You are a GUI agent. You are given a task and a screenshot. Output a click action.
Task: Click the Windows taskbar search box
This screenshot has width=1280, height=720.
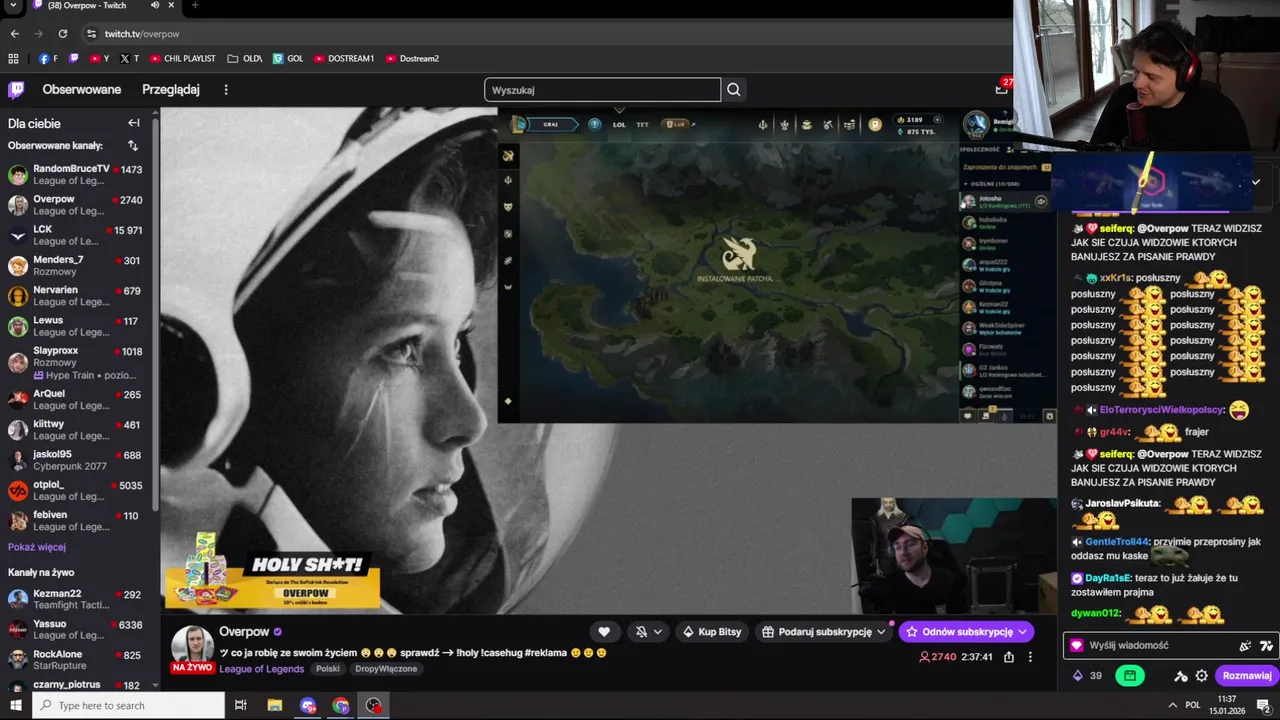coord(129,705)
